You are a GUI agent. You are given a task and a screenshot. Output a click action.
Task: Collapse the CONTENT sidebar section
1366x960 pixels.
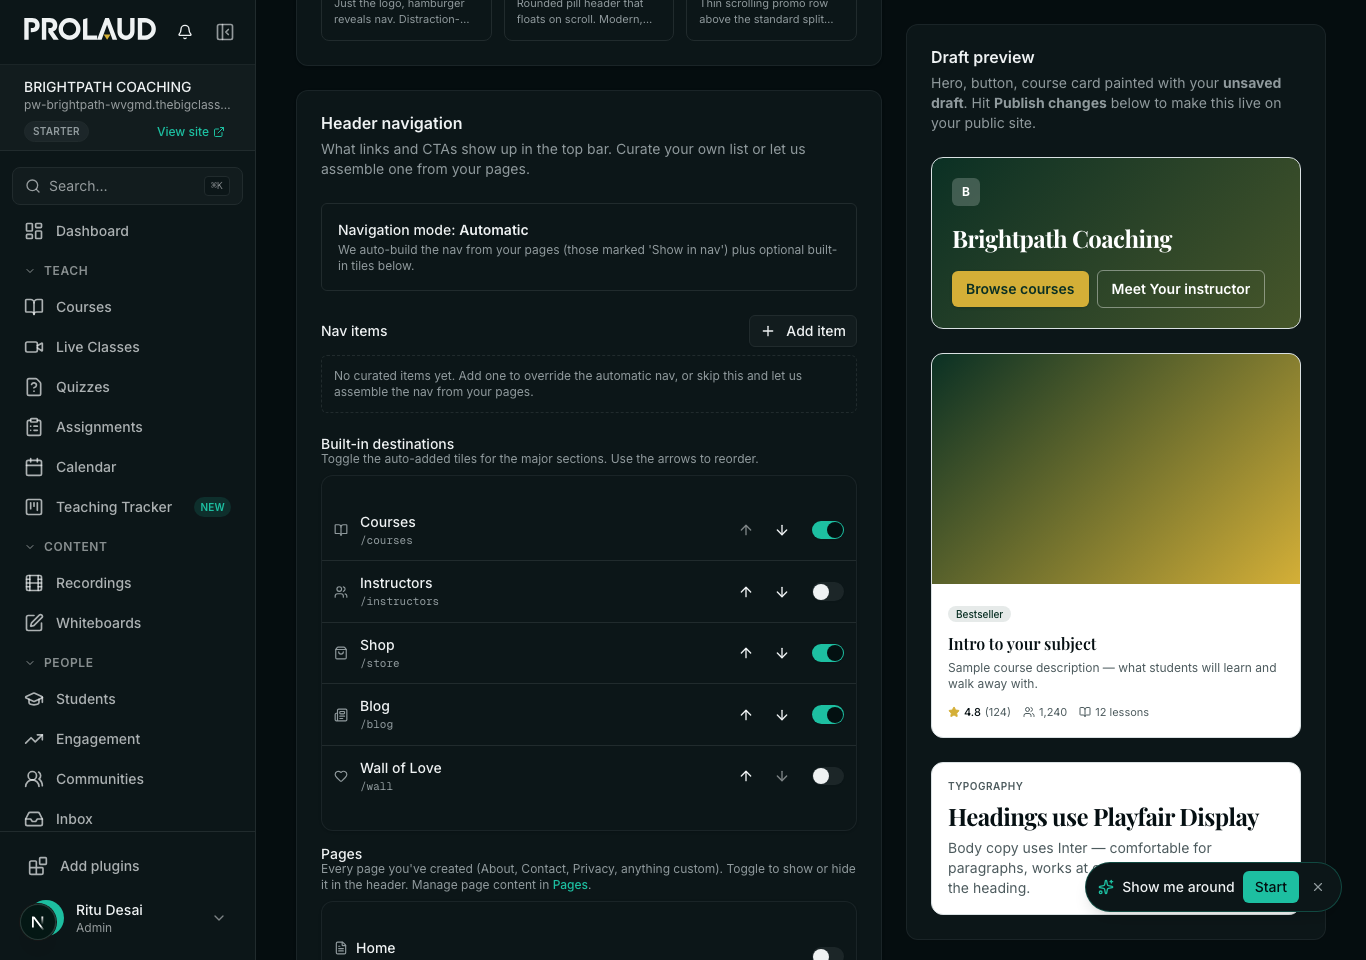point(66,547)
